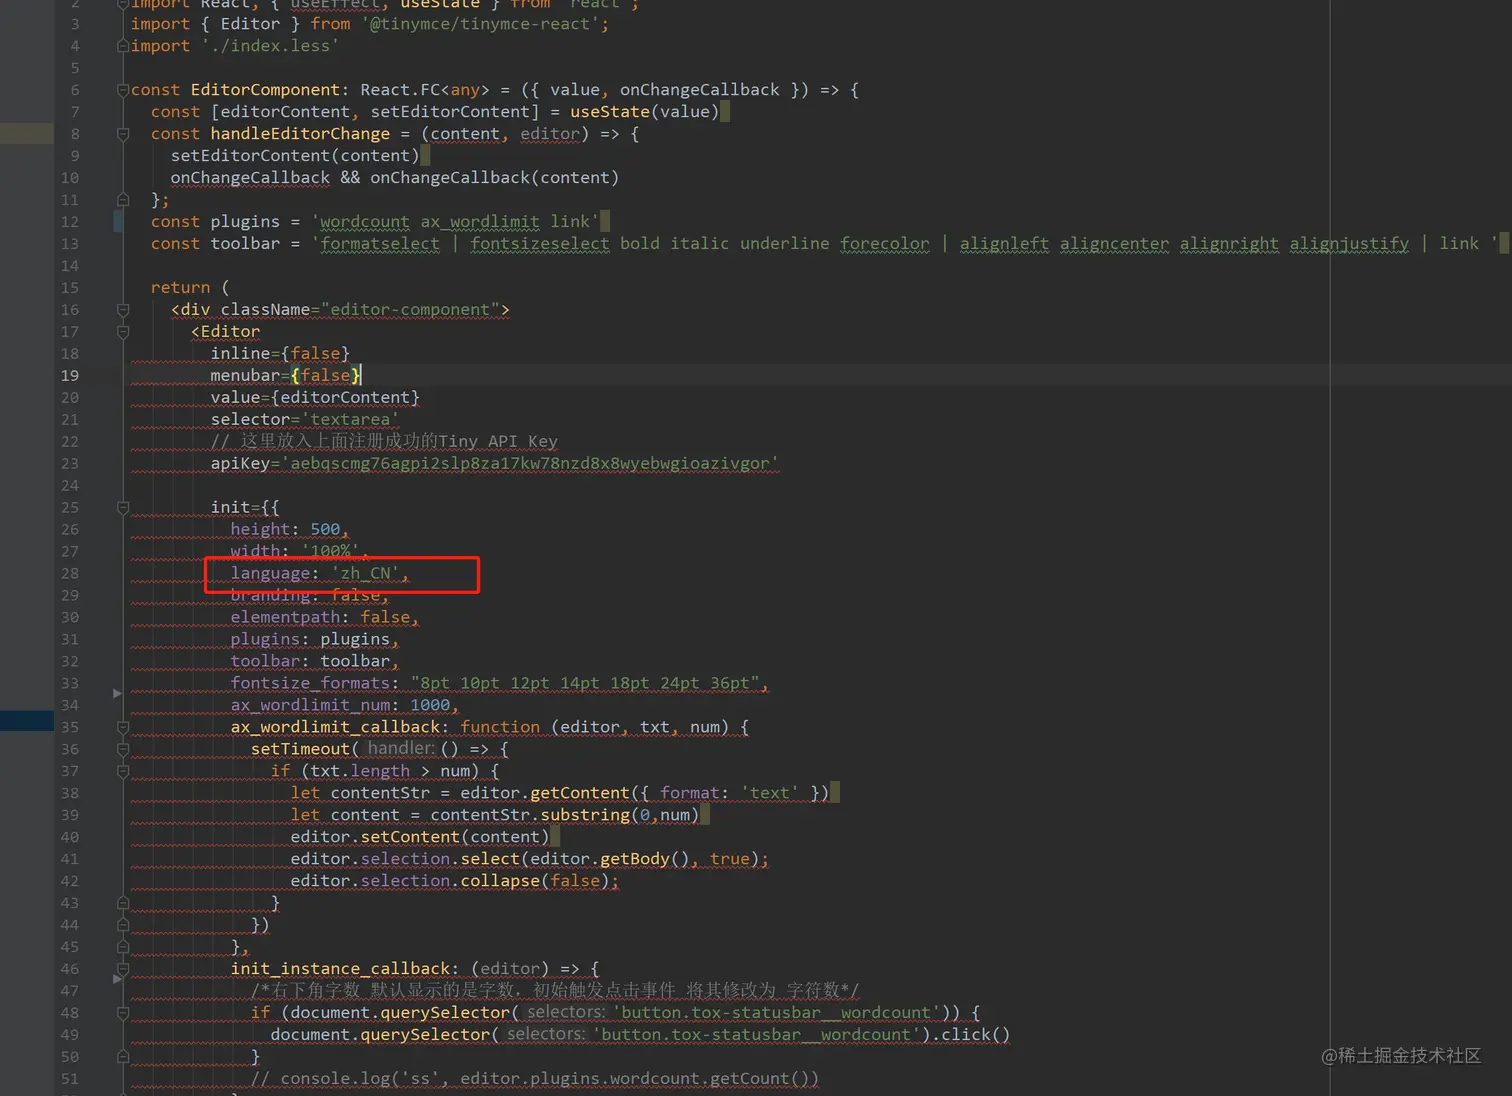
Task: Click 'setTimeout' call on line 36
Action: [x=300, y=749]
